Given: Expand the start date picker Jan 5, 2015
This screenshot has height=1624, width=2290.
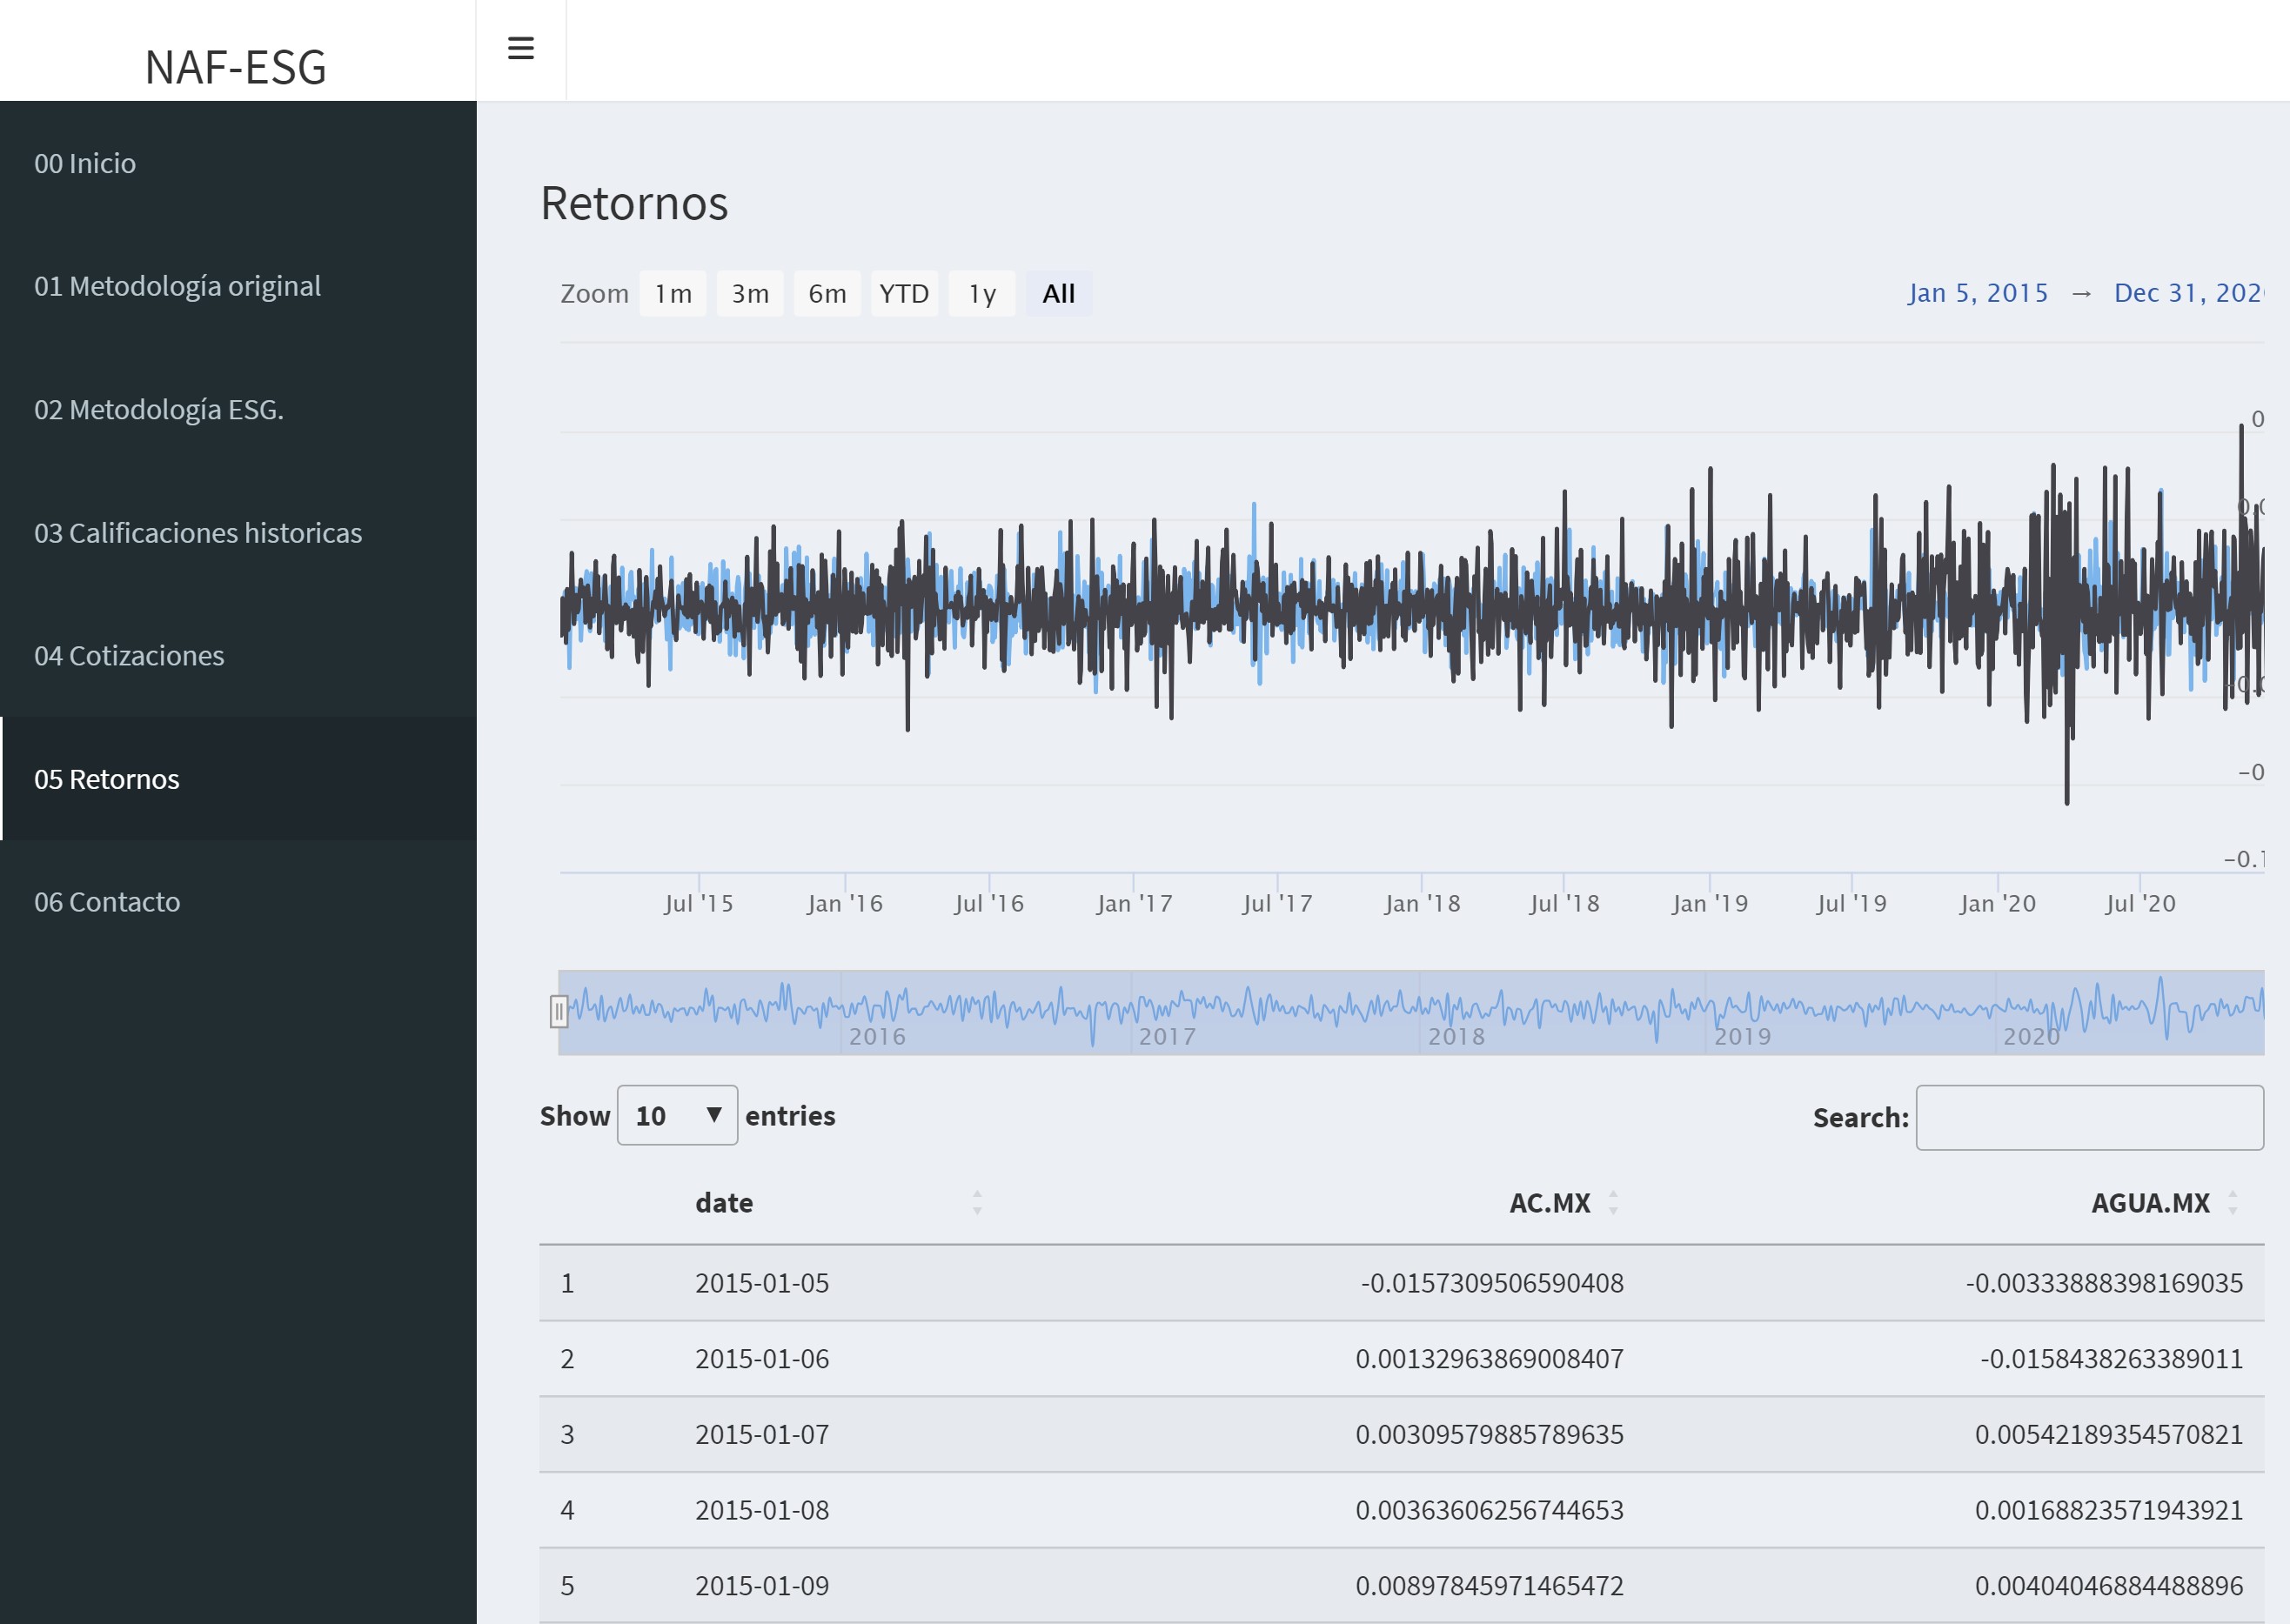Looking at the screenshot, I should click(x=1977, y=292).
